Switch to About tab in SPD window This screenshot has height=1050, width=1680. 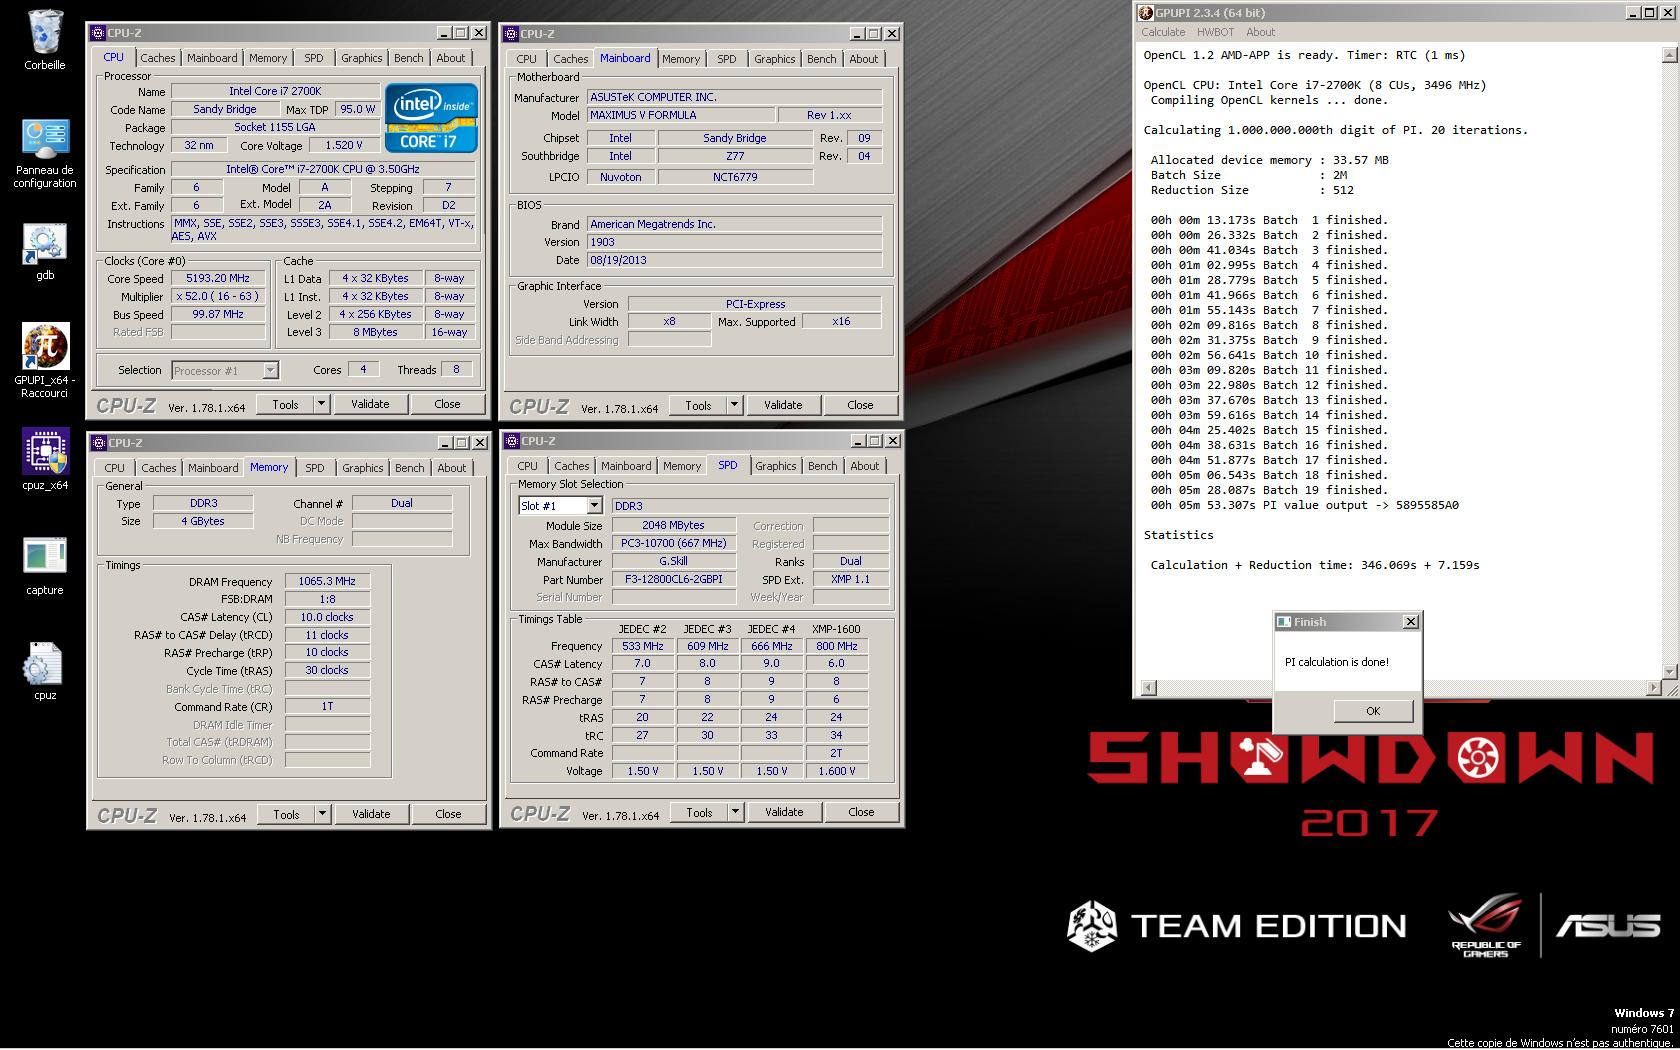point(864,466)
